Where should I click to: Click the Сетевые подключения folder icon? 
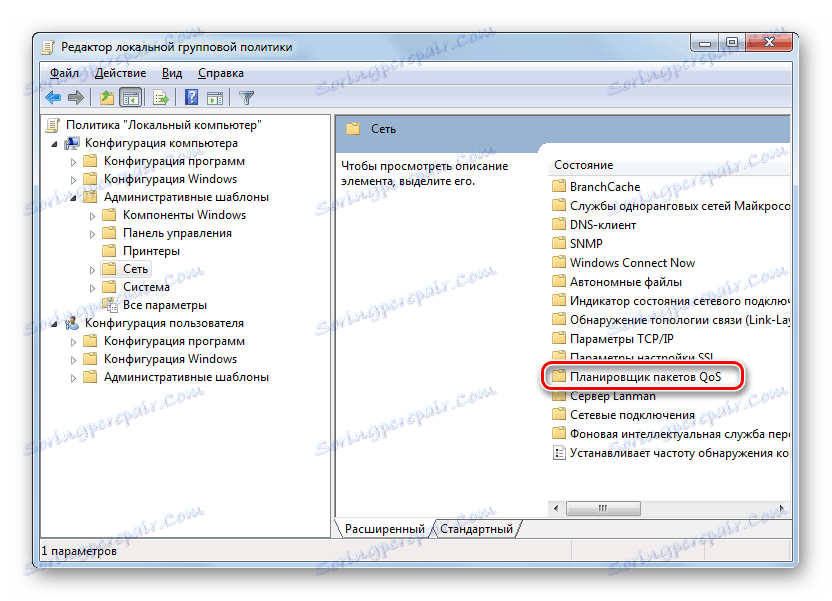pos(559,415)
